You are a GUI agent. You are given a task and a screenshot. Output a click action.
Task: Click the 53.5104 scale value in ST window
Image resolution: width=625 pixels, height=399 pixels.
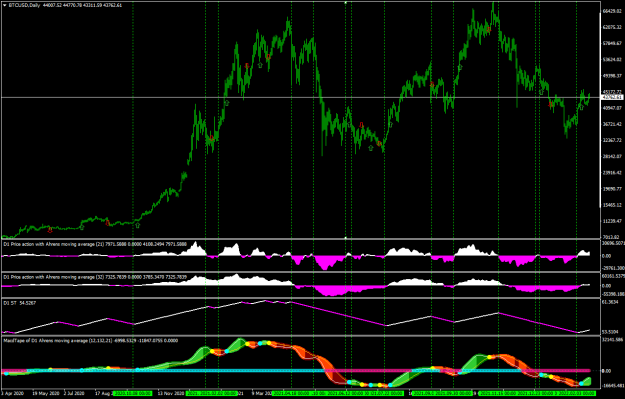pos(610,332)
